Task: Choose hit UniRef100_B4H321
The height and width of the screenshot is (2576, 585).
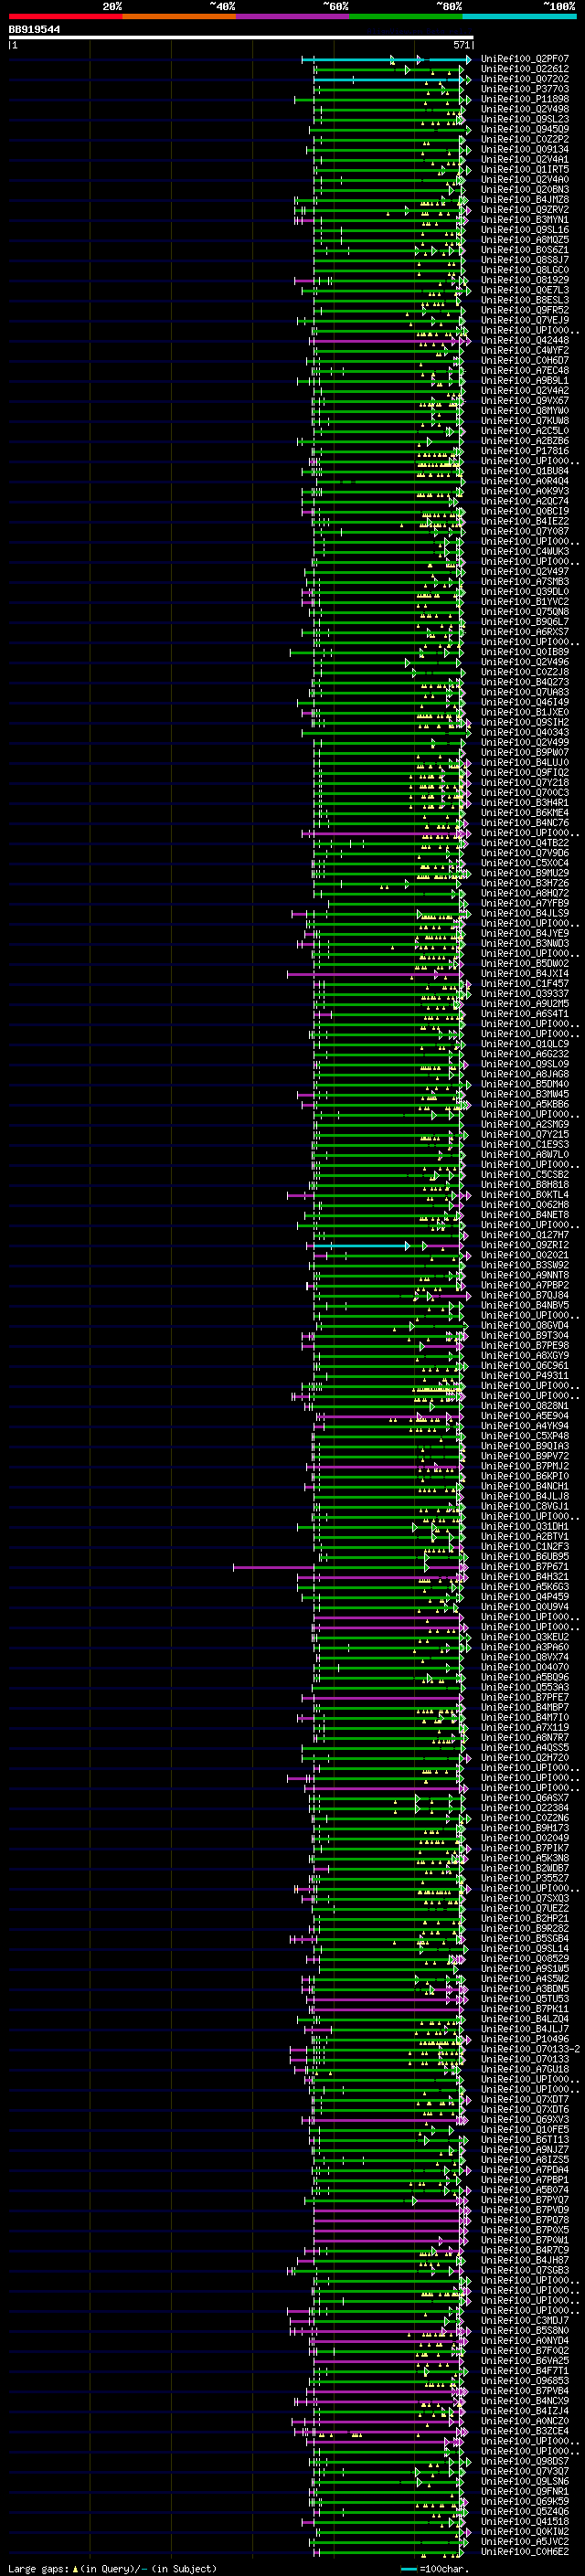Action: pos(524,1576)
